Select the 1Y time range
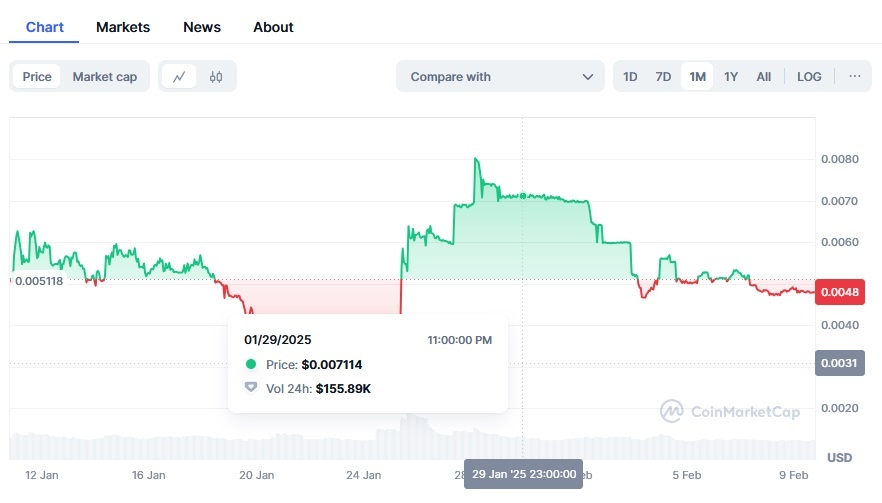 (731, 77)
